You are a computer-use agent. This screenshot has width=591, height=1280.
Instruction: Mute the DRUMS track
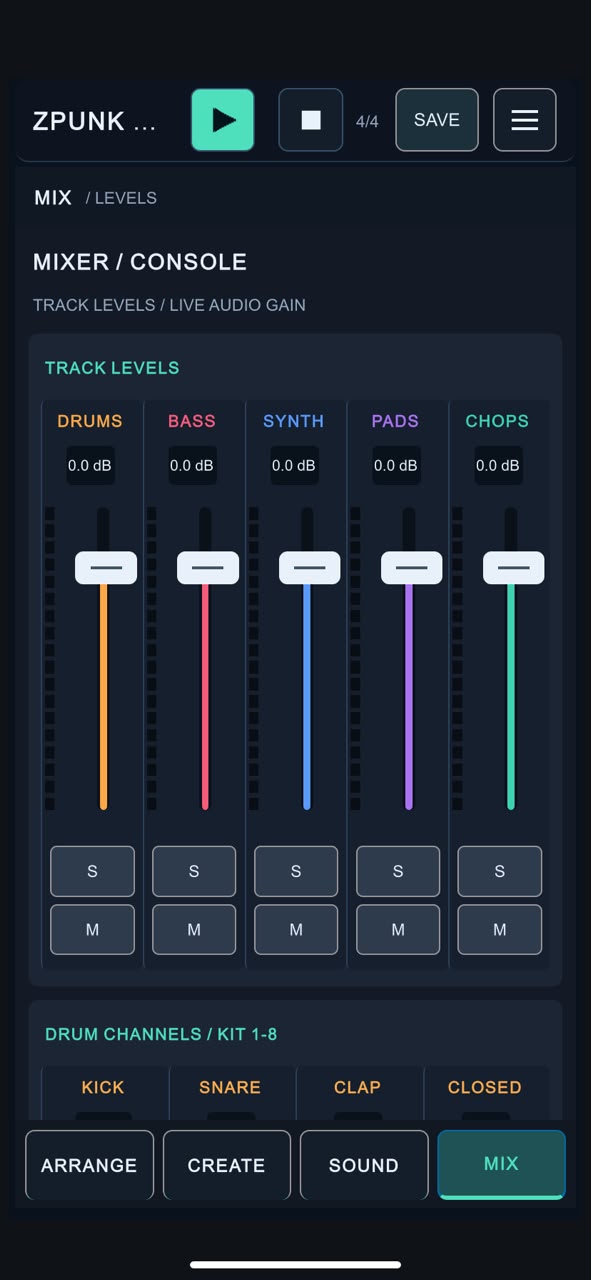92,929
